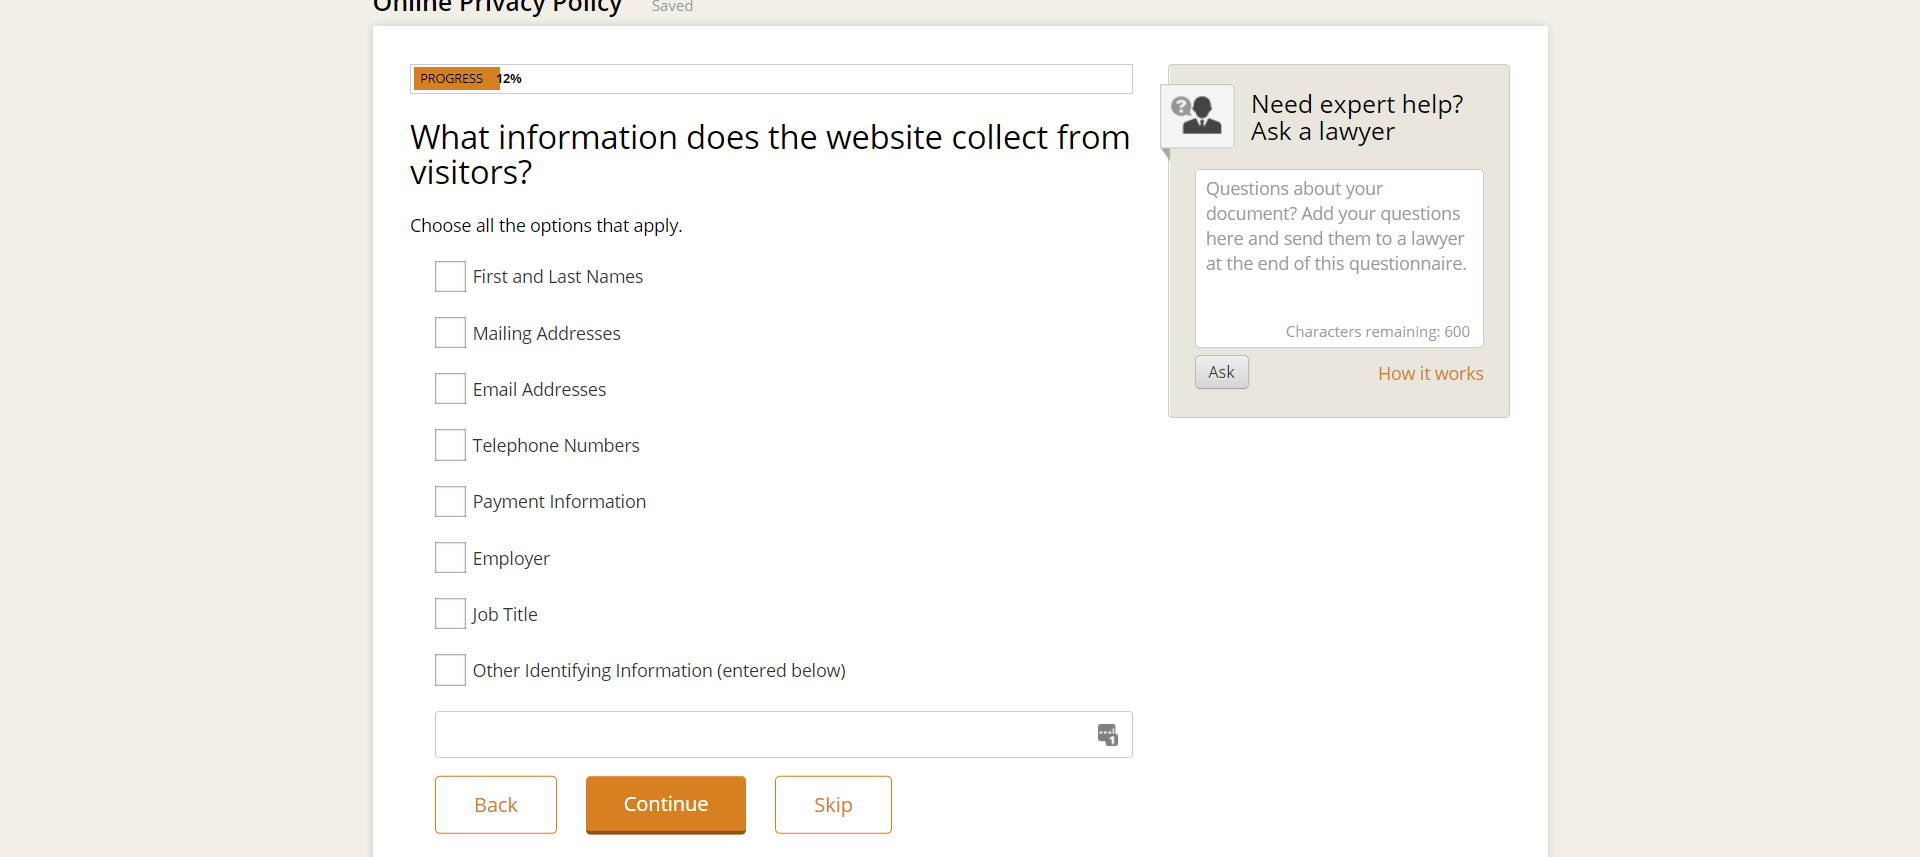The width and height of the screenshot is (1920, 857).
Task: Skip this question
Action: coord(833,805)
